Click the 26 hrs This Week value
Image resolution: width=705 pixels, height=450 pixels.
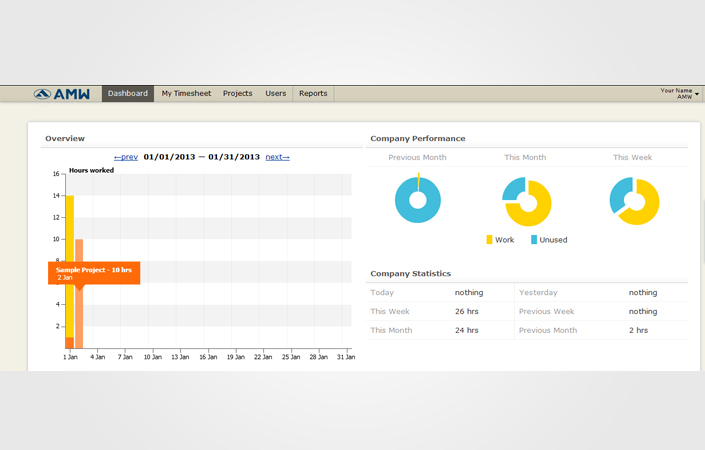pyautogui.click(x=467, y=311)
